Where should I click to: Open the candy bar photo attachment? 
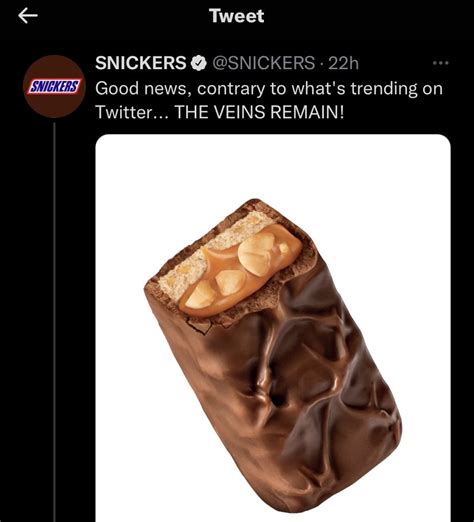273,328
